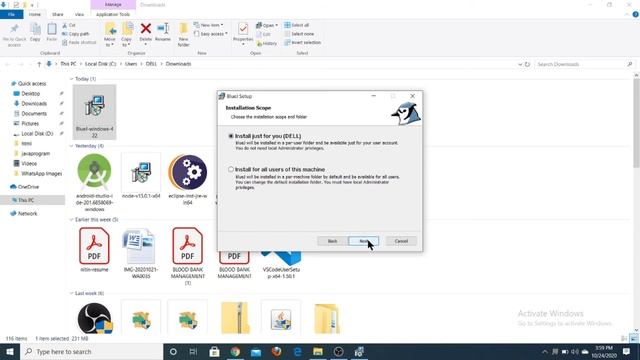This screenshot has width=640, height=360.
Task: Open Desktop in navigation pane
Action: [x=31, y=93]
